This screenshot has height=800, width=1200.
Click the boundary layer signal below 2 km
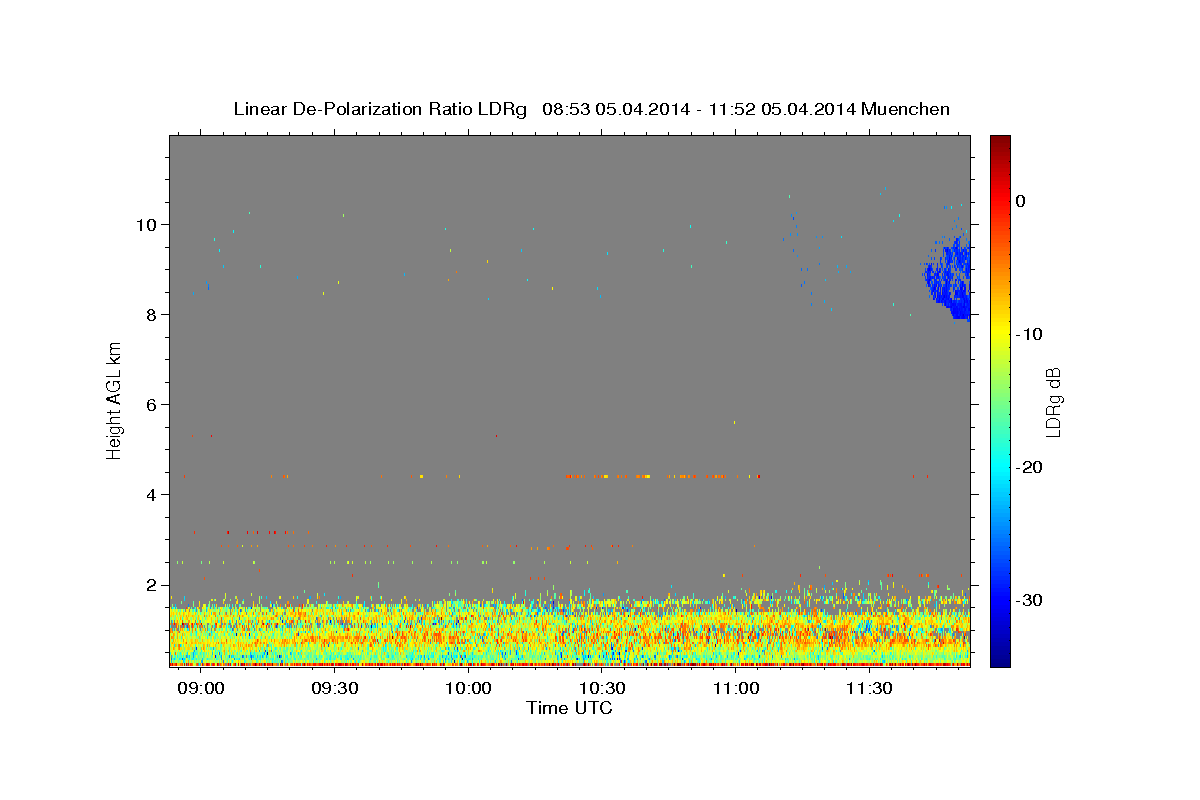[x=569, y=630]
